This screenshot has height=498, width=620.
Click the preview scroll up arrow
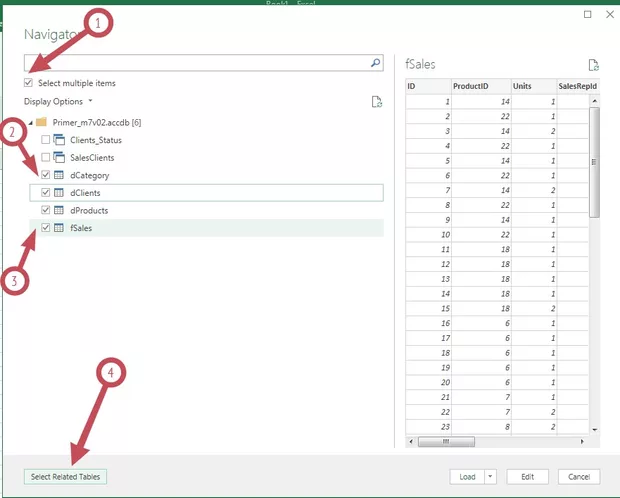click(x=594, y=101)
